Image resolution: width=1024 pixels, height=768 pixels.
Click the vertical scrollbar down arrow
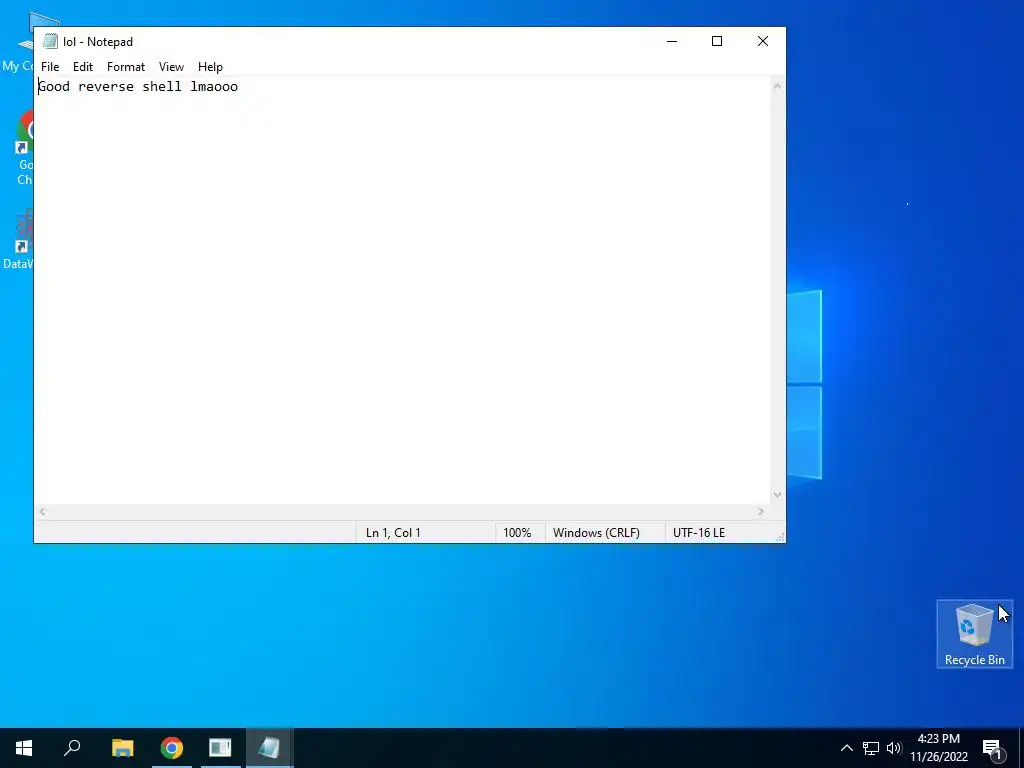coord(777,494)
